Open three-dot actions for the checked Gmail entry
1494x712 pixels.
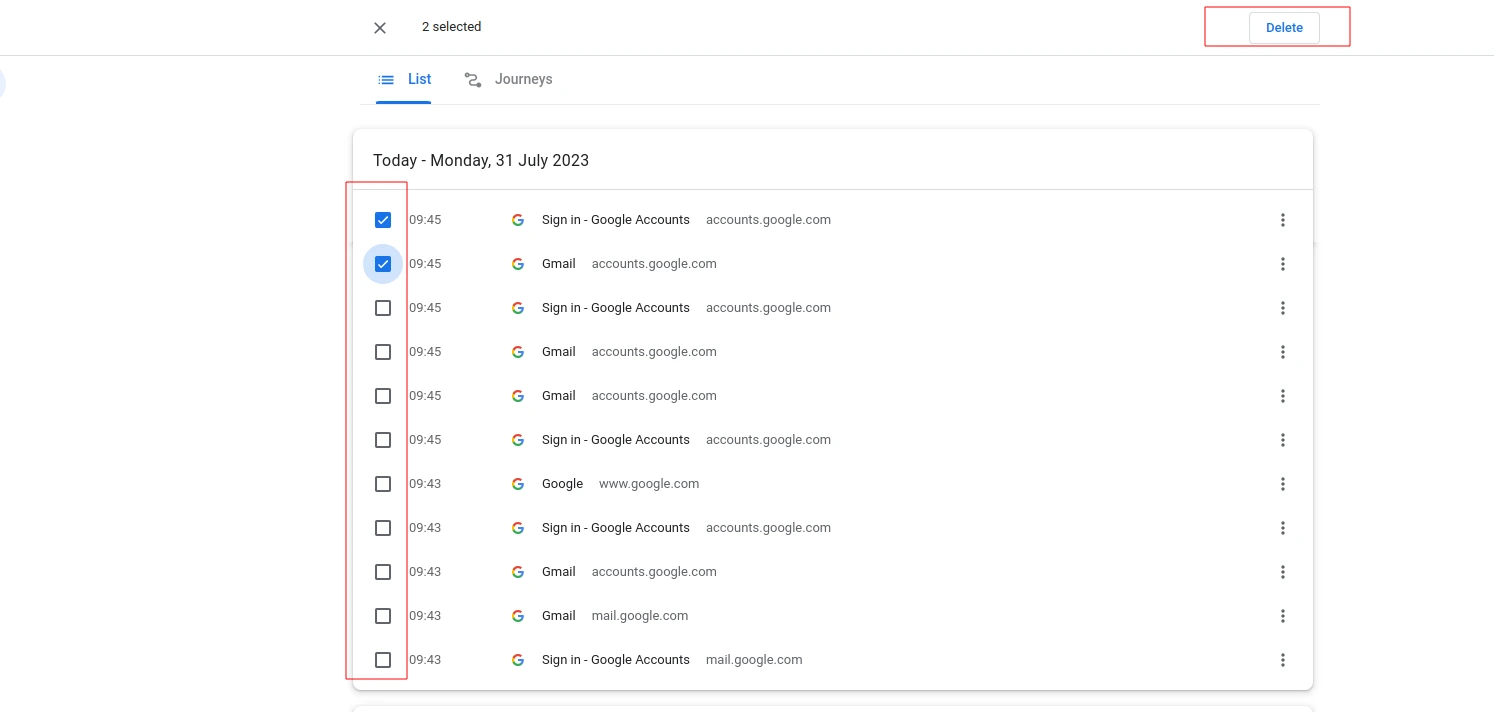[1283, 264]
